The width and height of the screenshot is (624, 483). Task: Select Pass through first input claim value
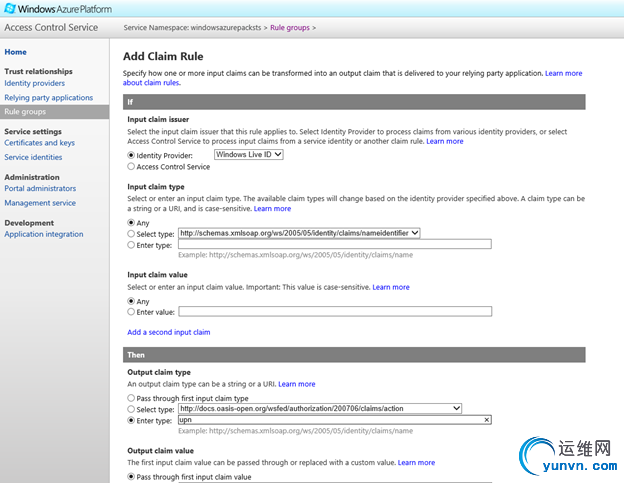pyautogui.click(x=131, y=476)
